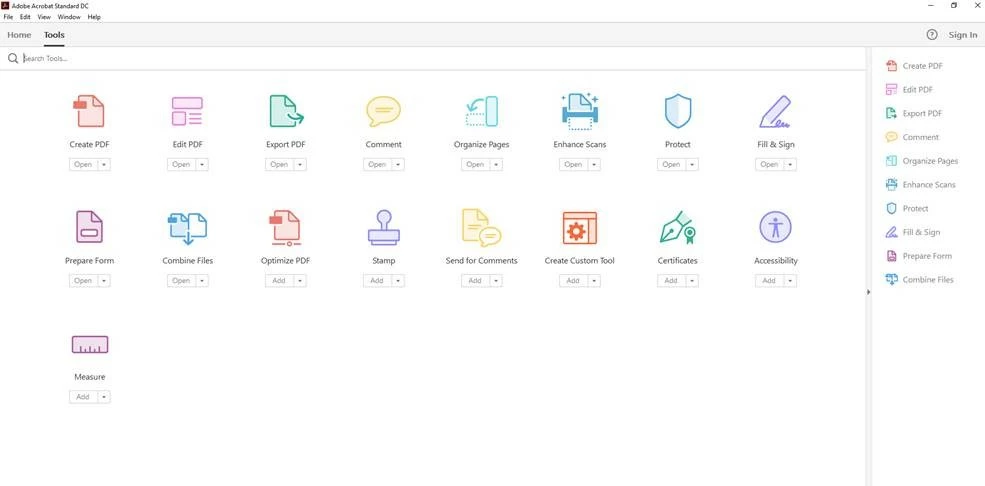The height and width of the screenshot is (486, 985).
Task: Click Add button under Create Custom Tool
Action: 573,281
